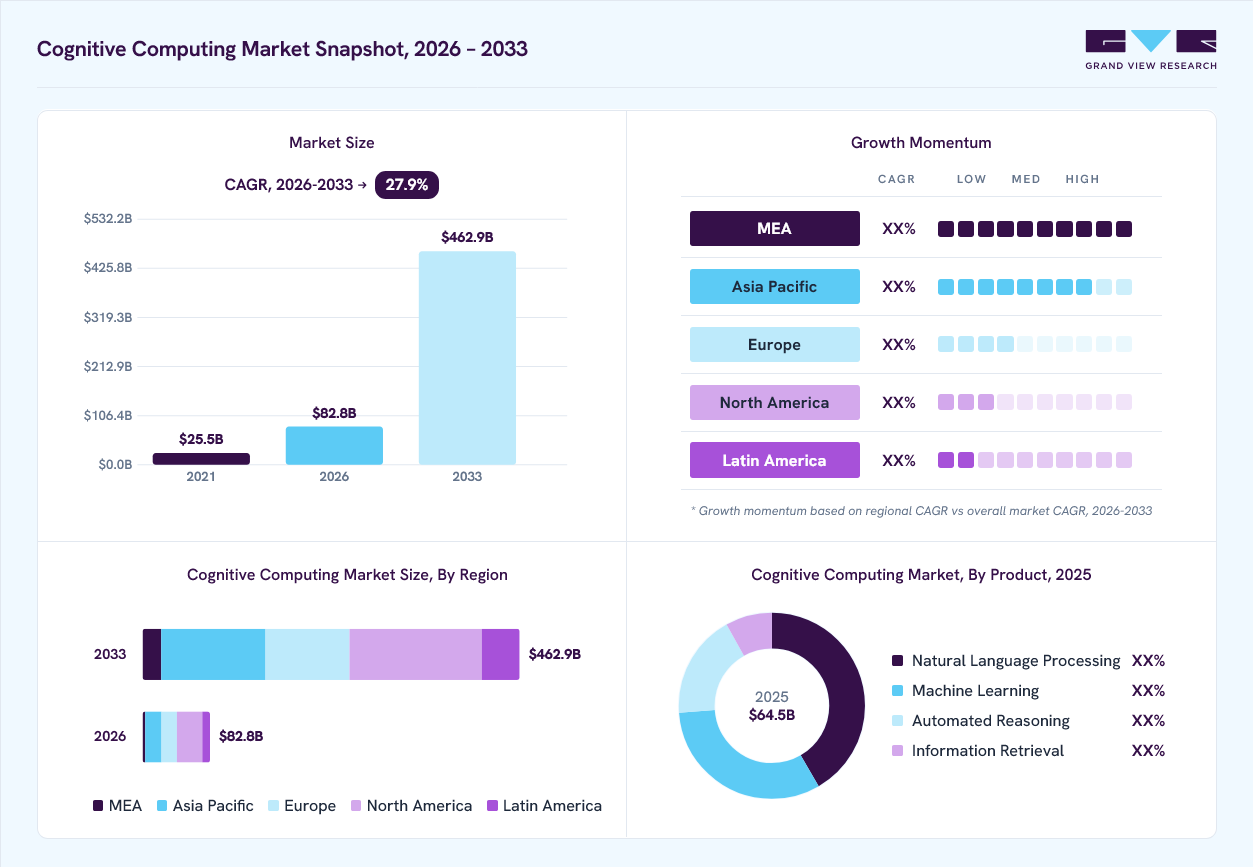
Task: Click the page title Cognitive Computing Market Snapshot
Action: (282, 49)
